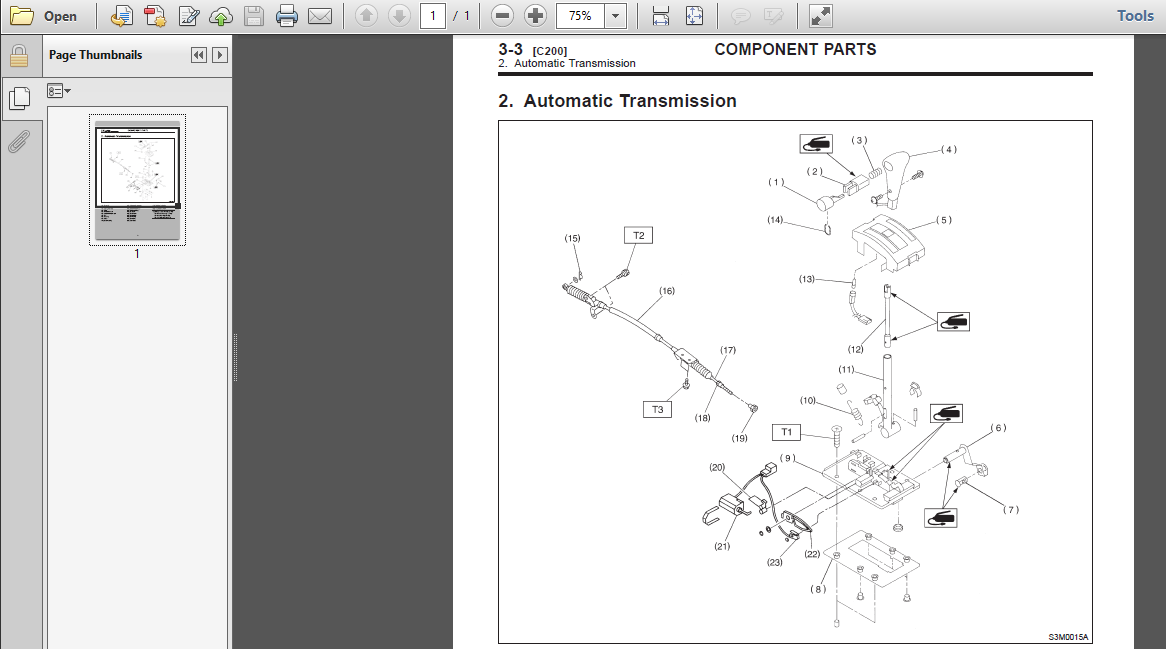This screenshot has width=1166, height=649.
Task: Go to previous page arrow
Action: [366, 16]
